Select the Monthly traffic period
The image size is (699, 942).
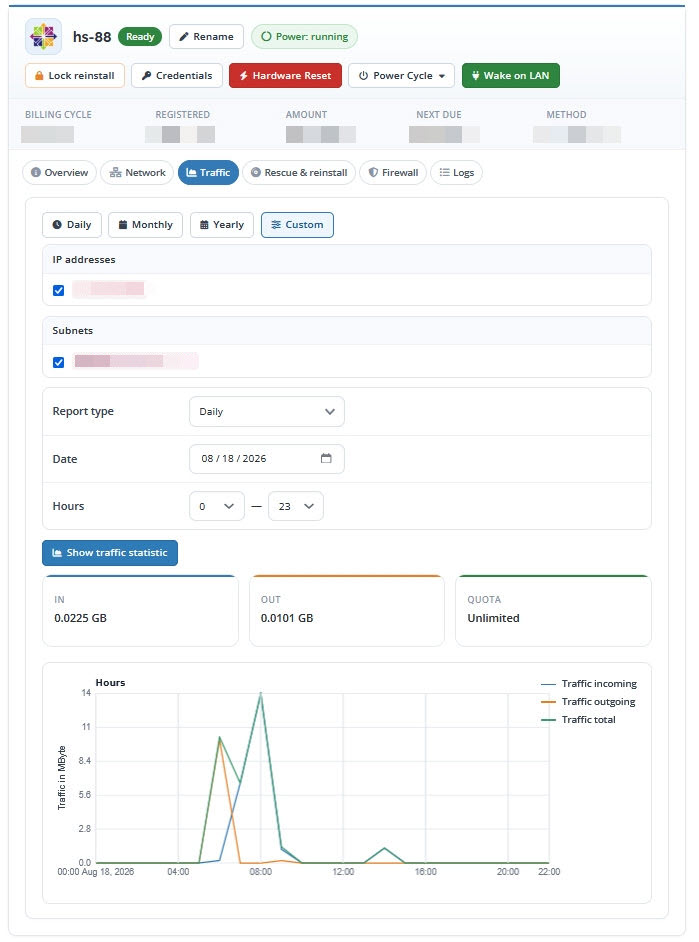145,225
